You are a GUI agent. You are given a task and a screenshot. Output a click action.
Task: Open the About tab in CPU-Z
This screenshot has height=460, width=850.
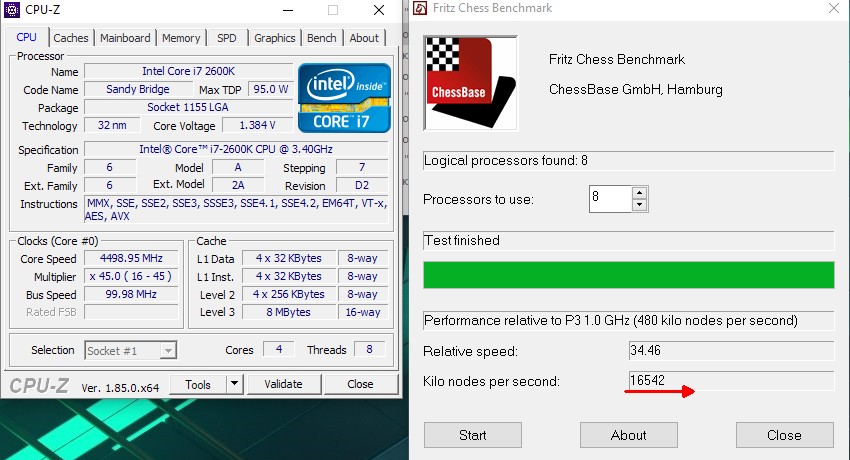[x=364, y=38]
